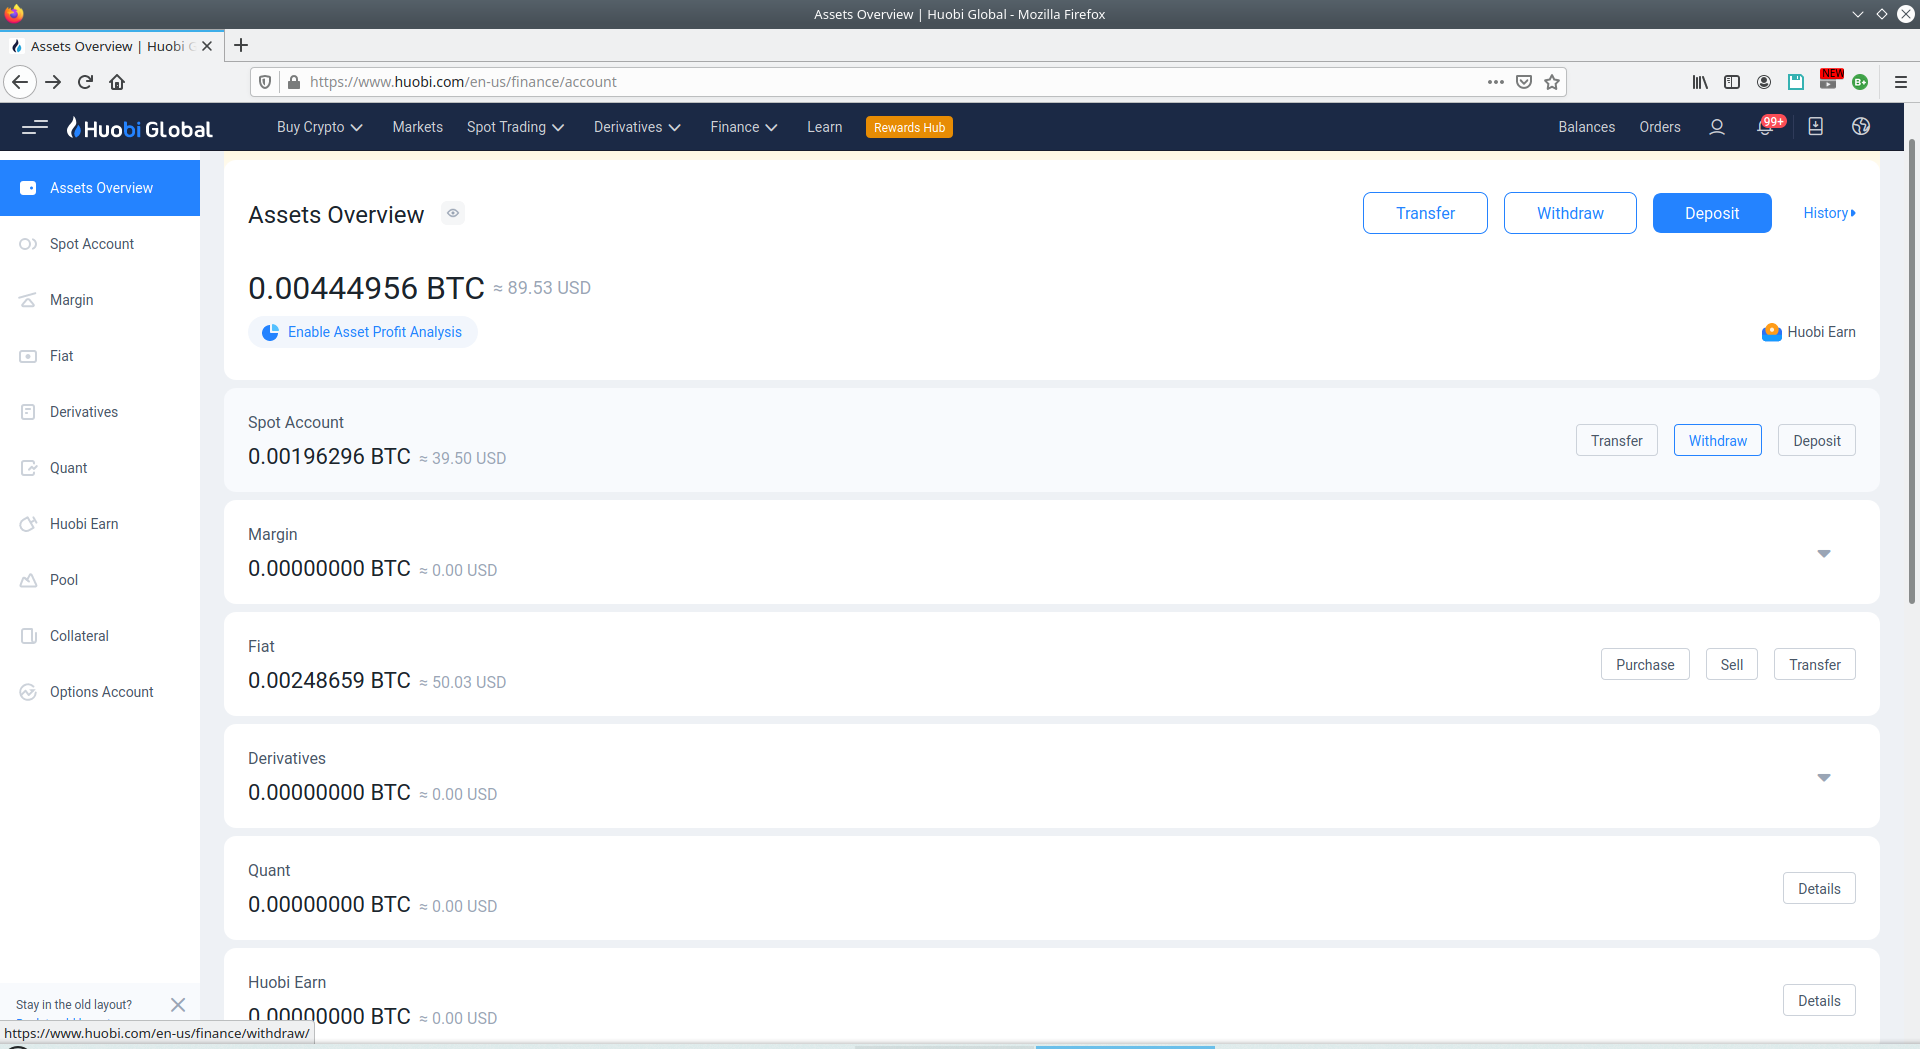Open Collateral in the sidebar
Image resolution: width=1920 pixels, height=1049 pixels.
pos(100,636)
